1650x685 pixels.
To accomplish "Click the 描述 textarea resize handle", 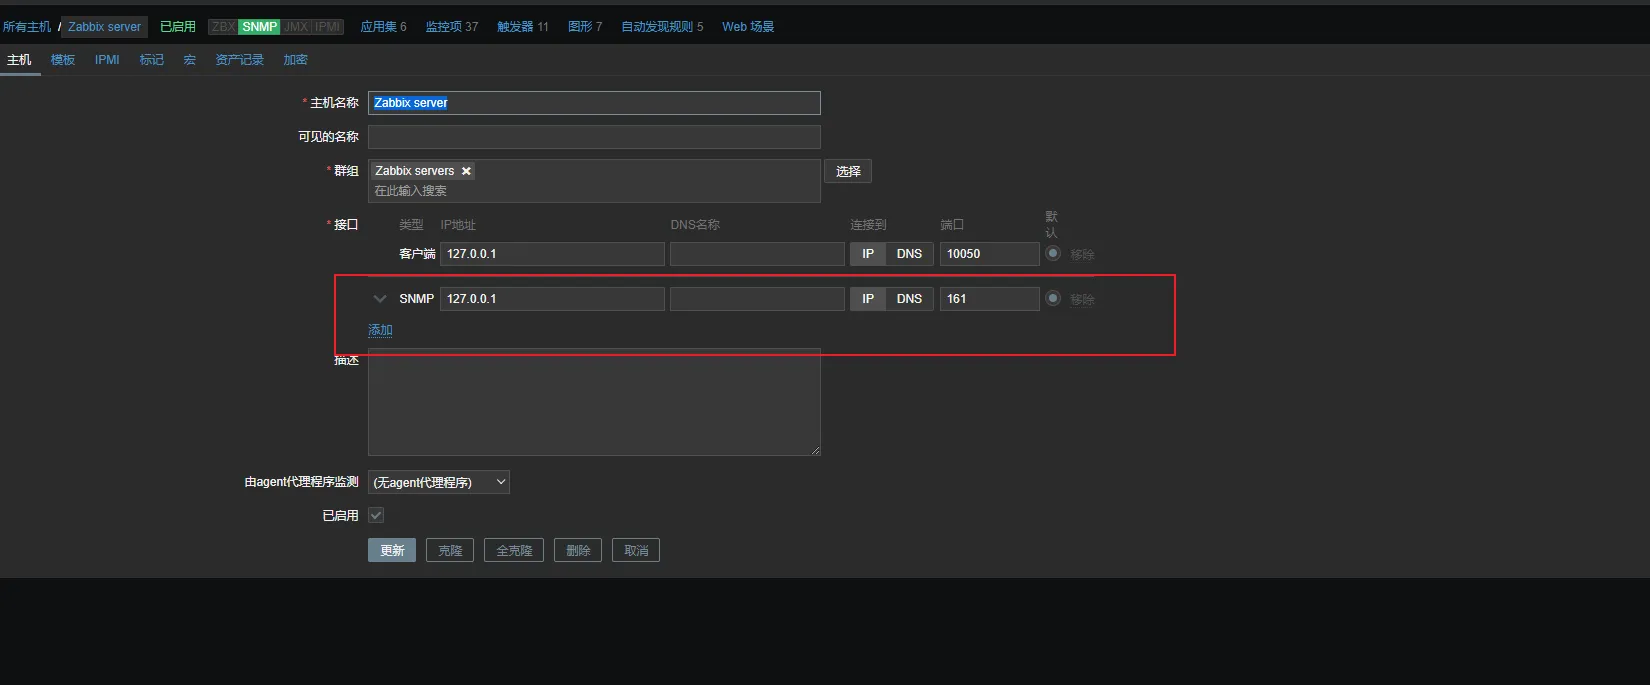I will point(815,450).
